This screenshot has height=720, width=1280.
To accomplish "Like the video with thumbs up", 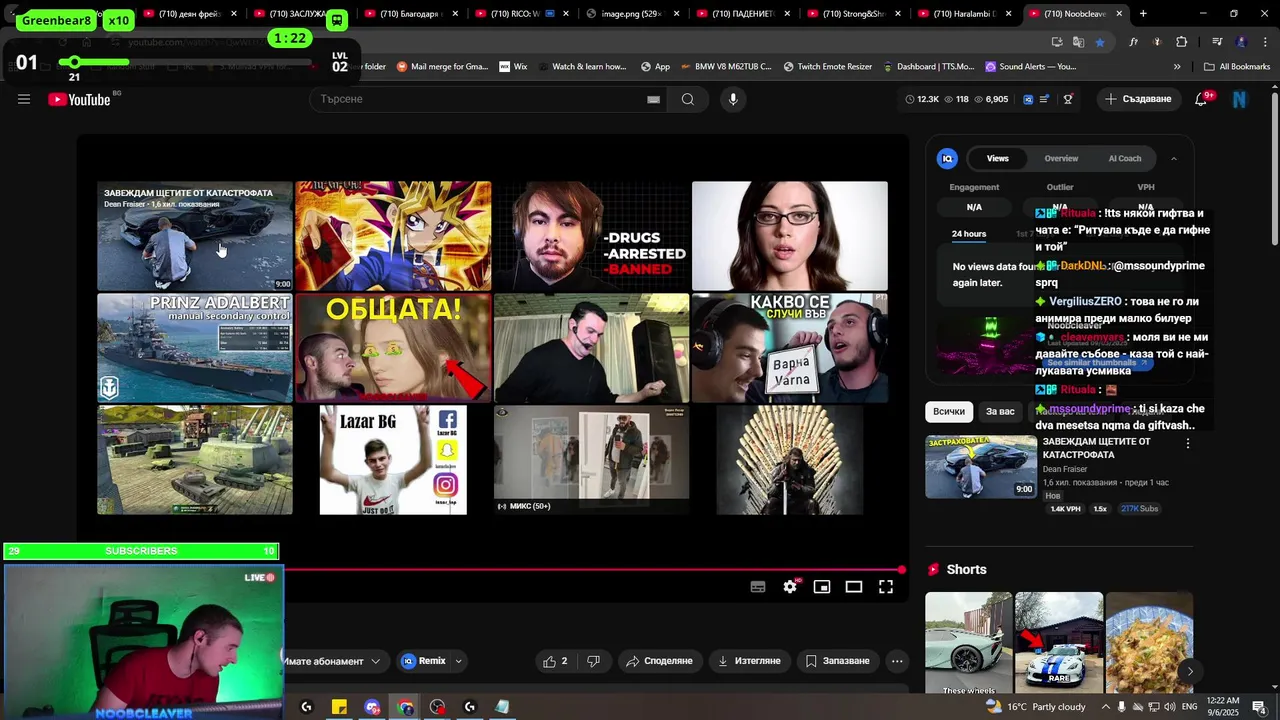I will 555,661.
